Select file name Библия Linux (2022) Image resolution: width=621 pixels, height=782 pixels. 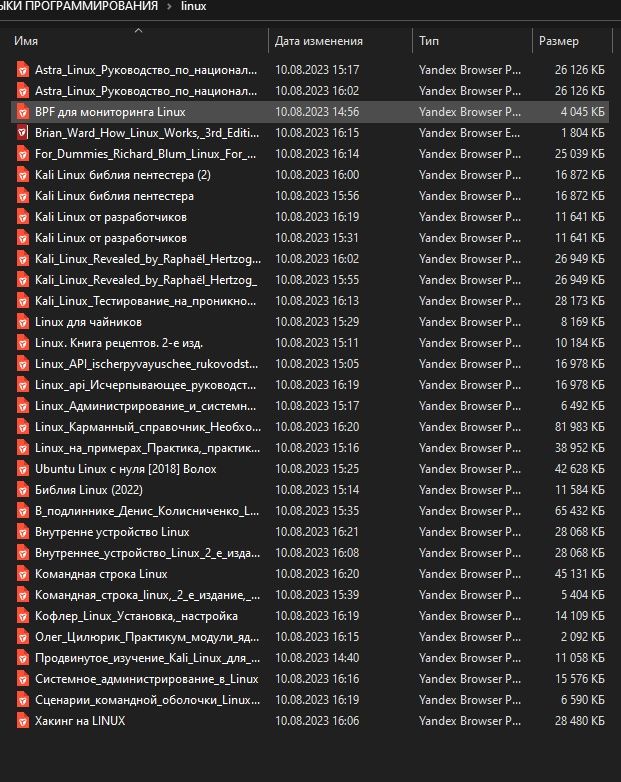pyautogui.click(x=89, y=490)
